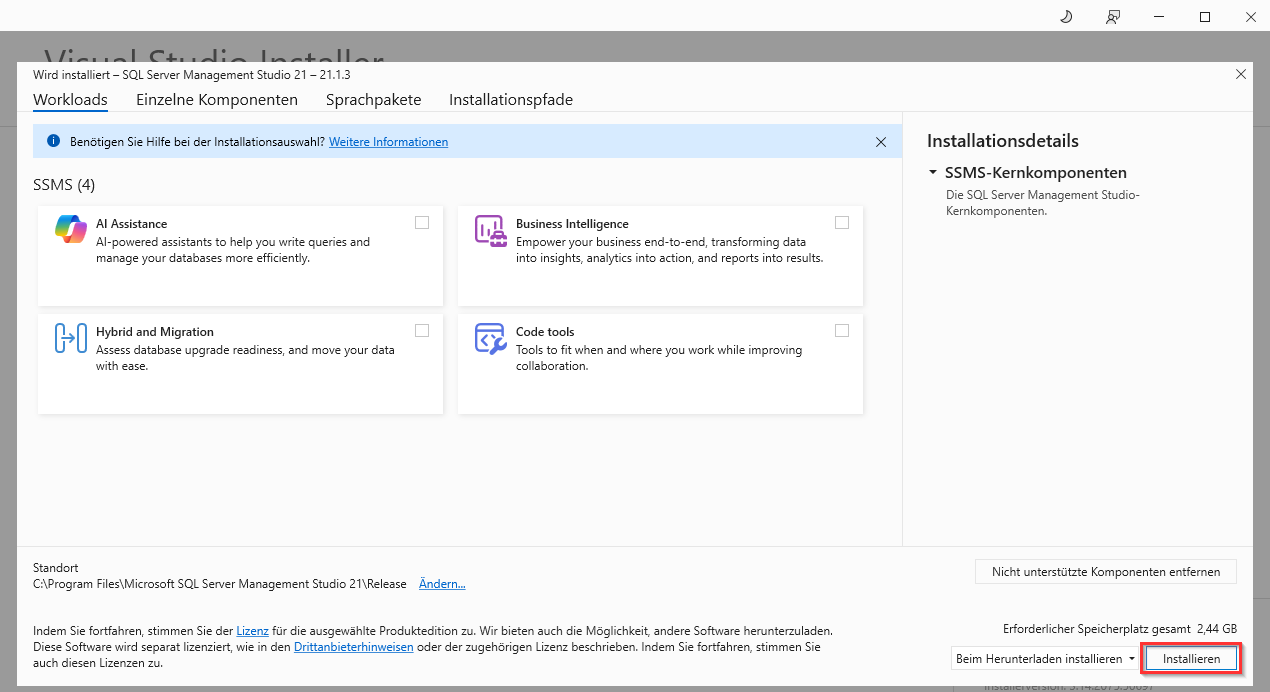Check the Code tools workload checkbox
This screenshot has height=692, width=1270.
842,330
